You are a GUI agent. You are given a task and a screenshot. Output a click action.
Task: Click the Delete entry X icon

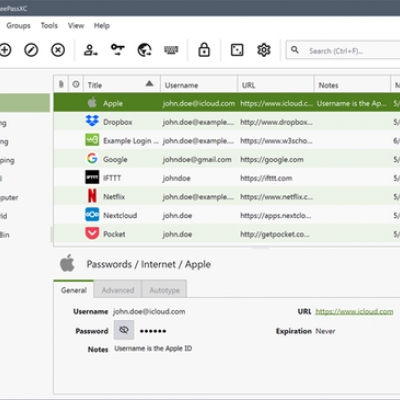click(58, 50)
